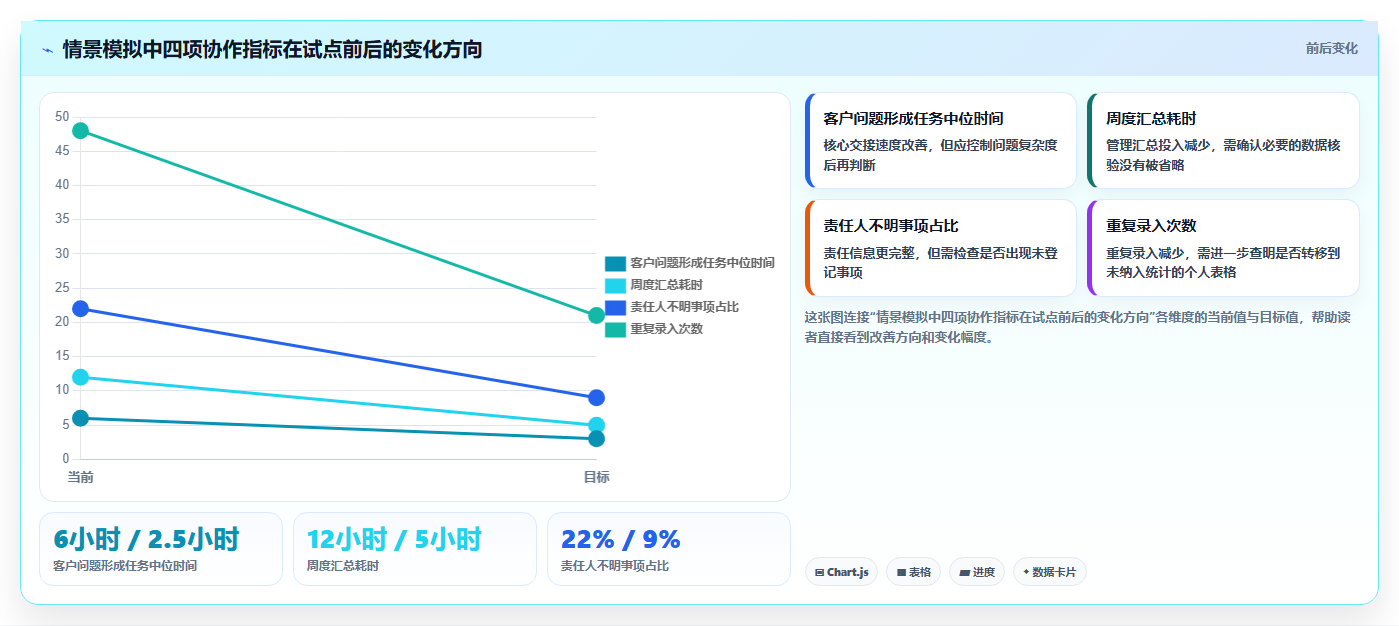
Task: Click the text 重复录入减少
Action: (x=1145, y=253)
